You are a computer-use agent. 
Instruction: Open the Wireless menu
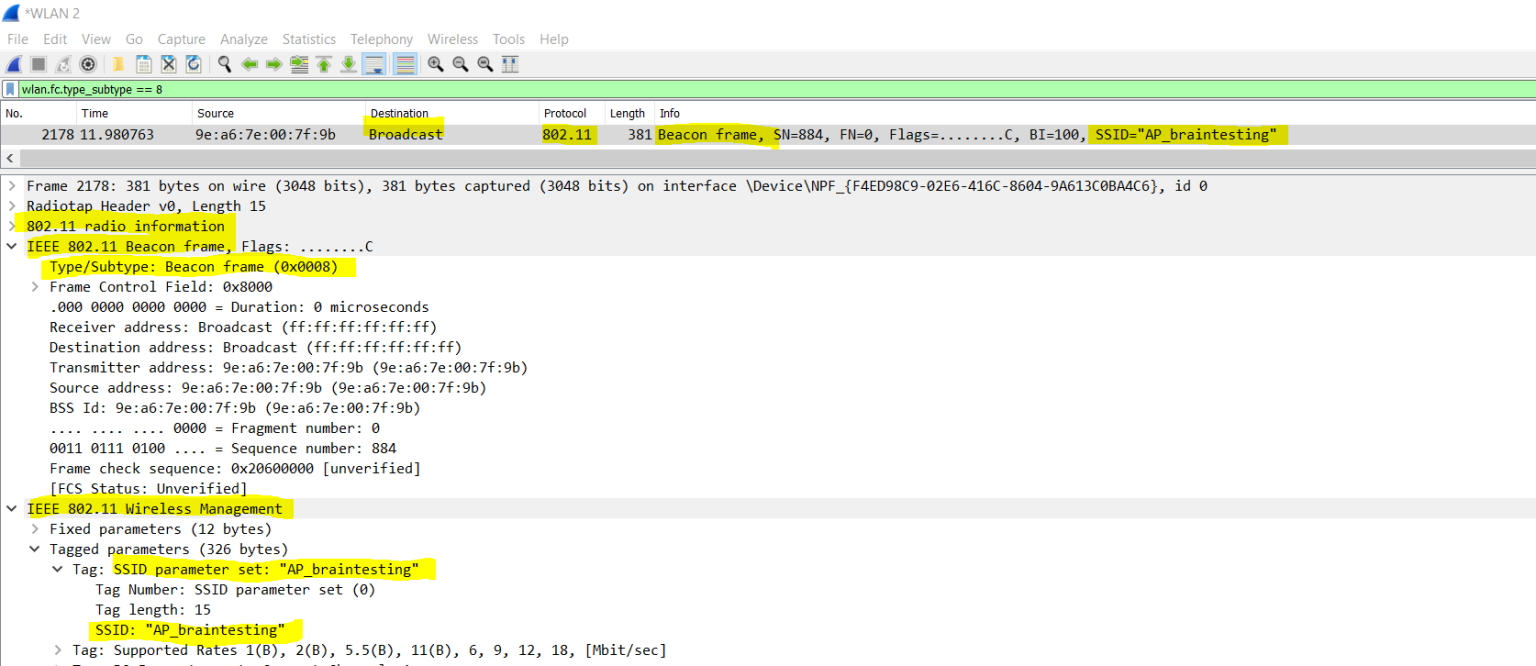coord(452,39)
